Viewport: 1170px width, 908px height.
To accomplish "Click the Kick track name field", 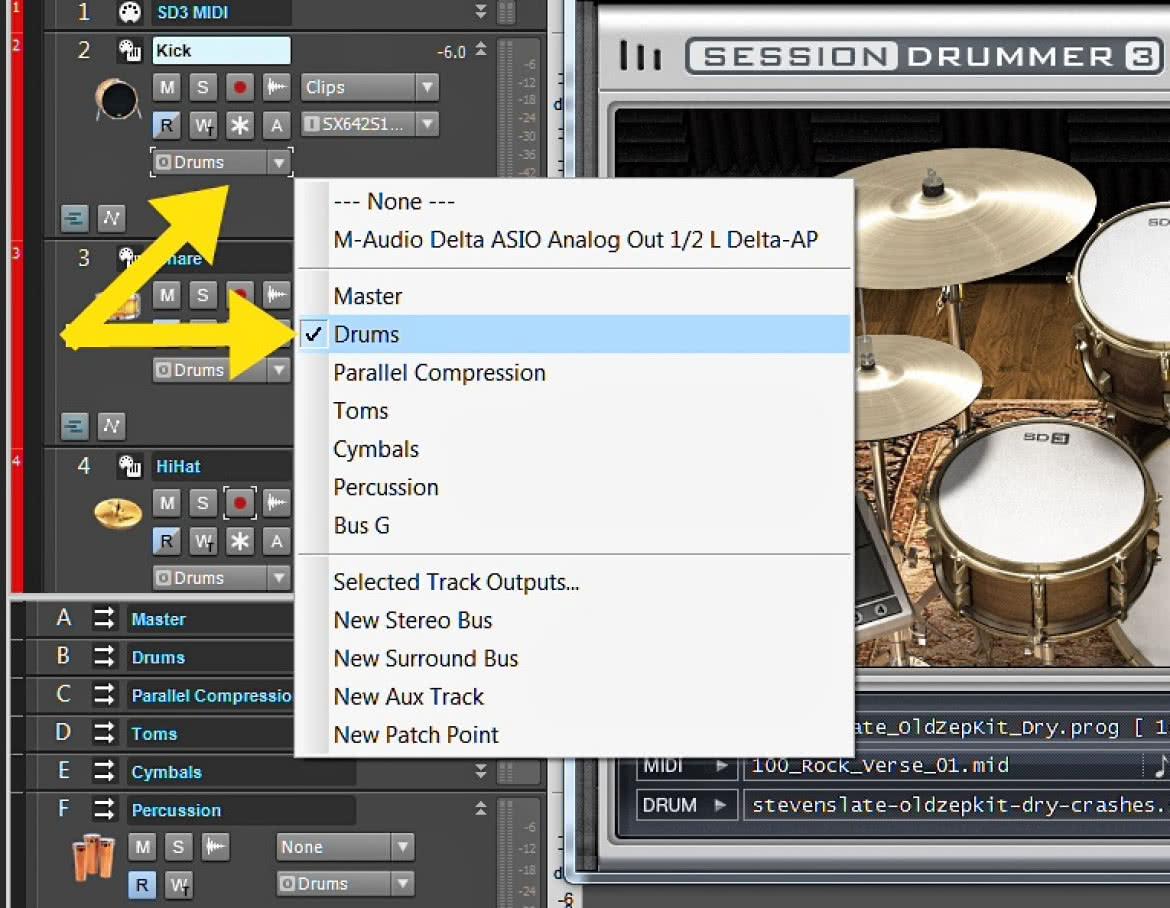I will (221, 51).
